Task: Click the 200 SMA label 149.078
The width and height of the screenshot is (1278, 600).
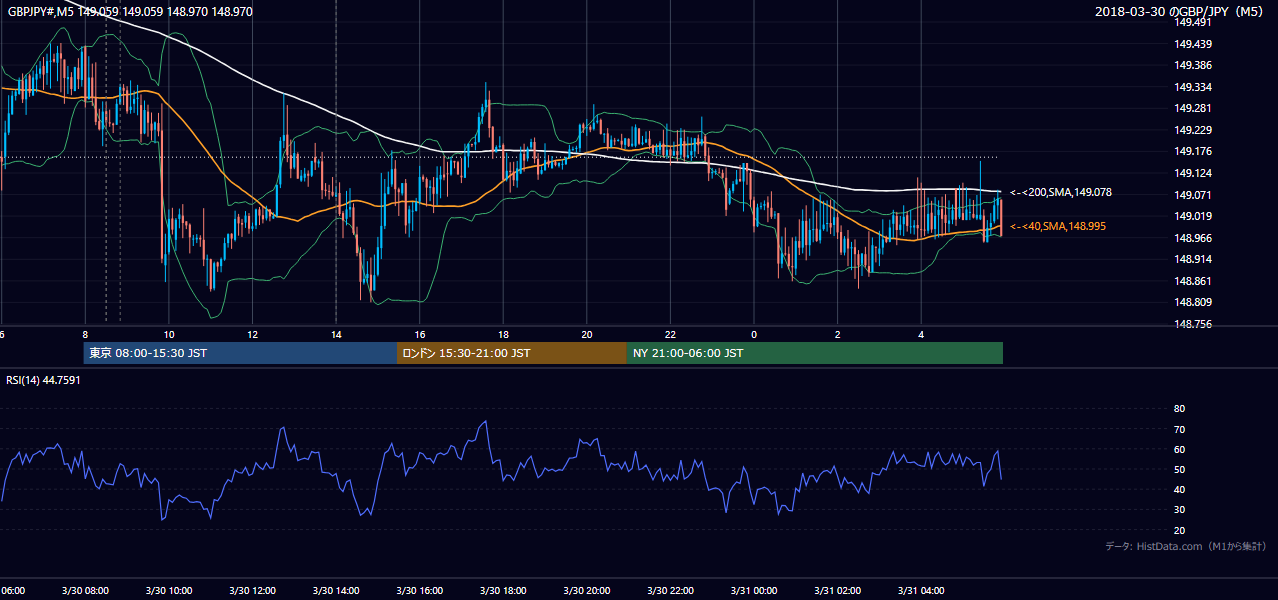Action: (1061, 192)
